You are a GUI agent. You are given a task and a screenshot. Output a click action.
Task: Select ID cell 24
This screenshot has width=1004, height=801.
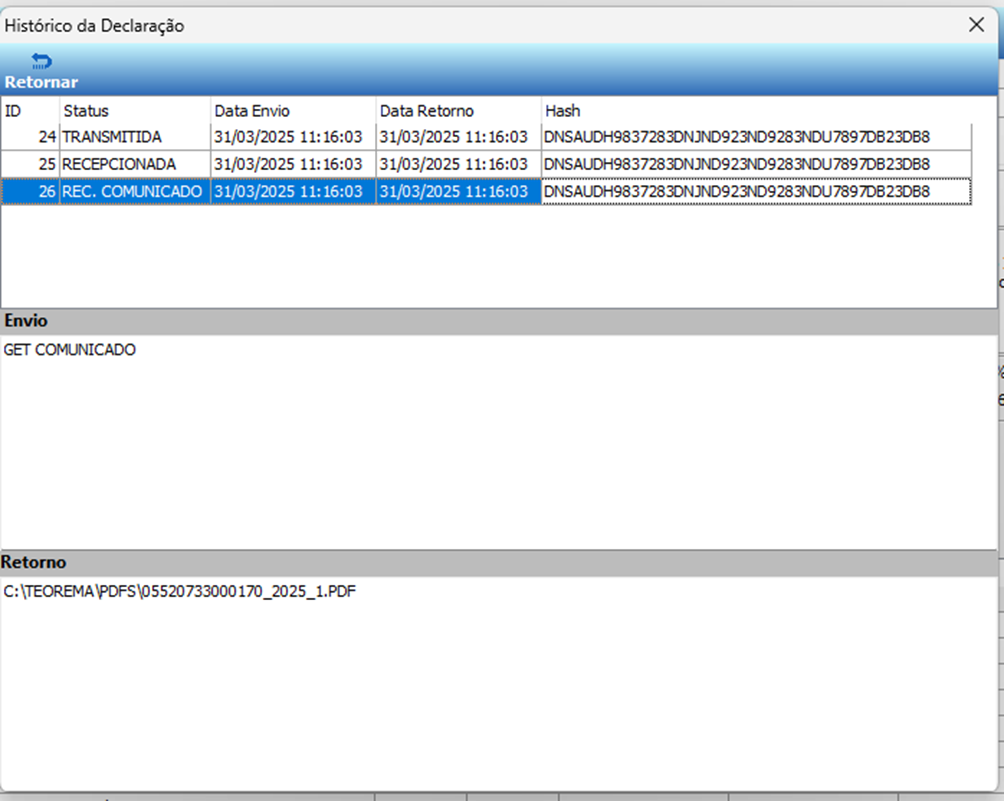30,137
